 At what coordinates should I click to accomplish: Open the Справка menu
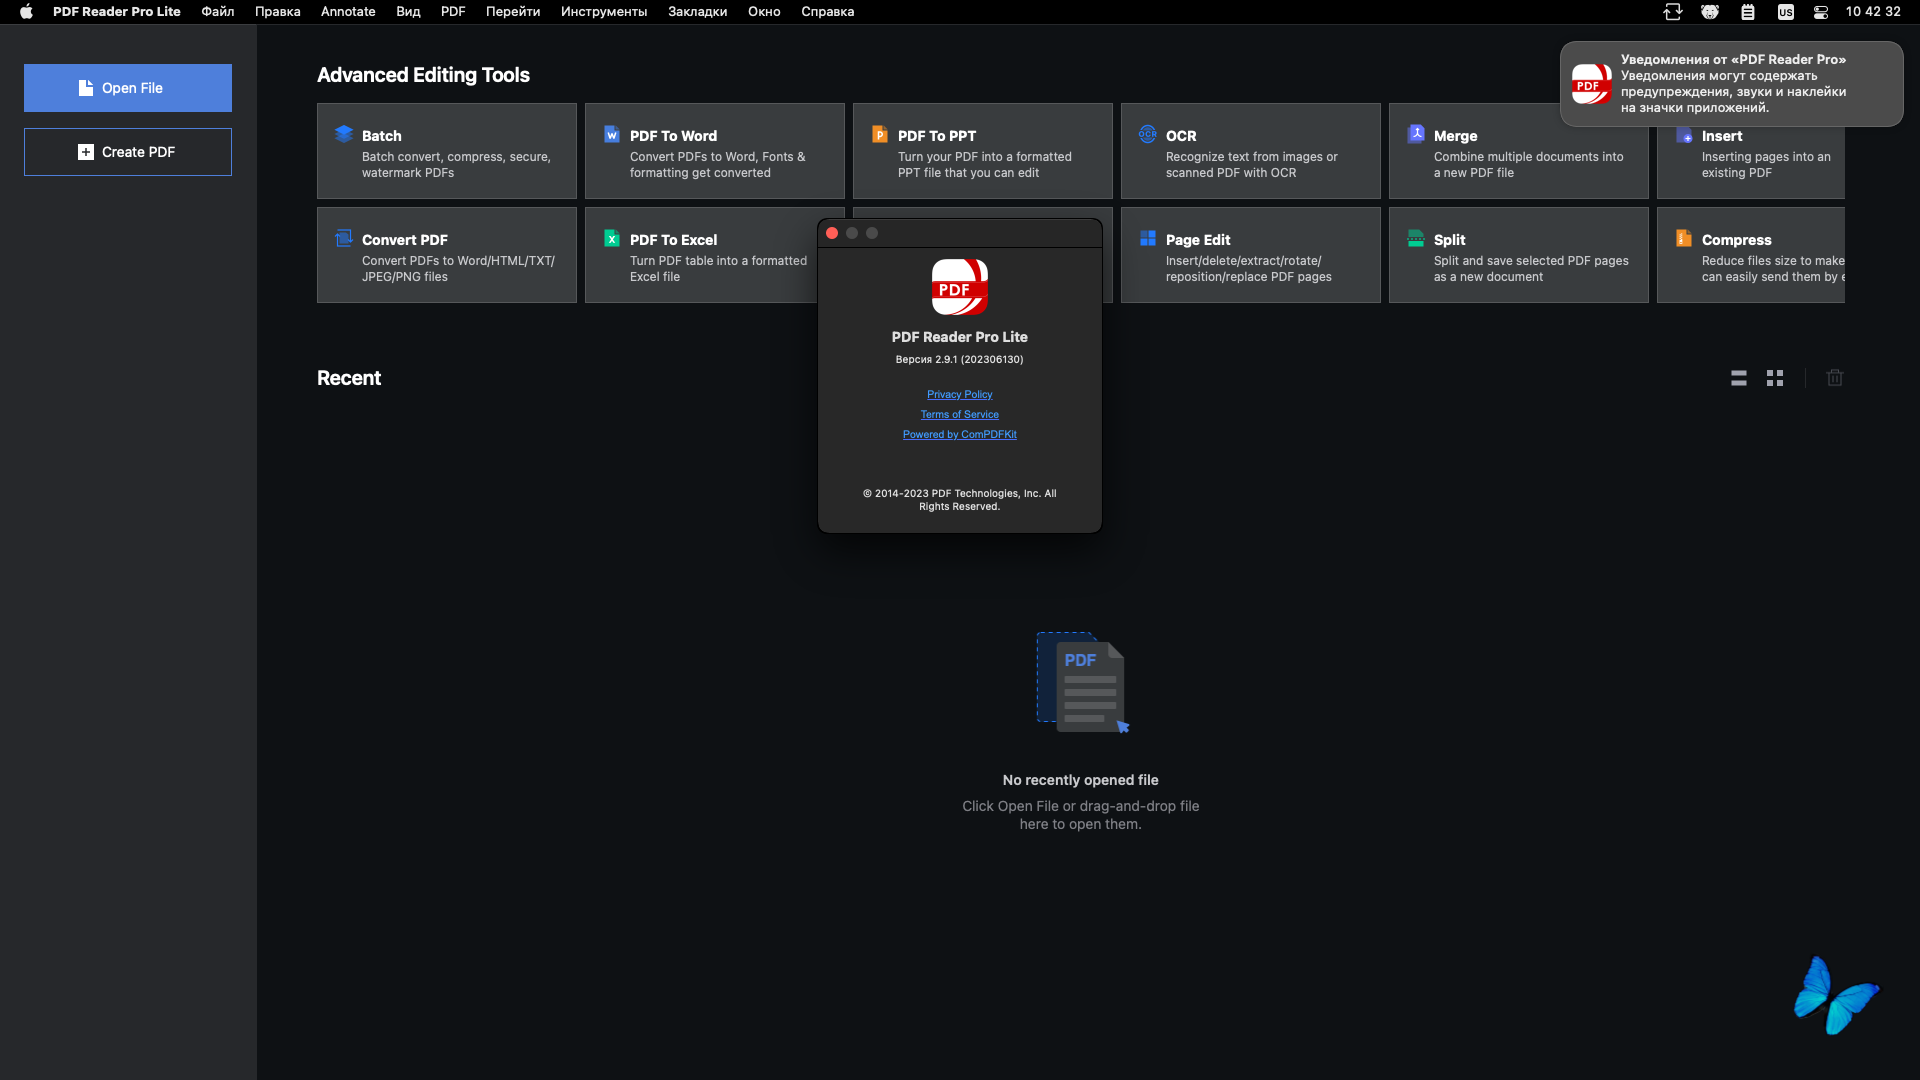click(x=828, y=12)
